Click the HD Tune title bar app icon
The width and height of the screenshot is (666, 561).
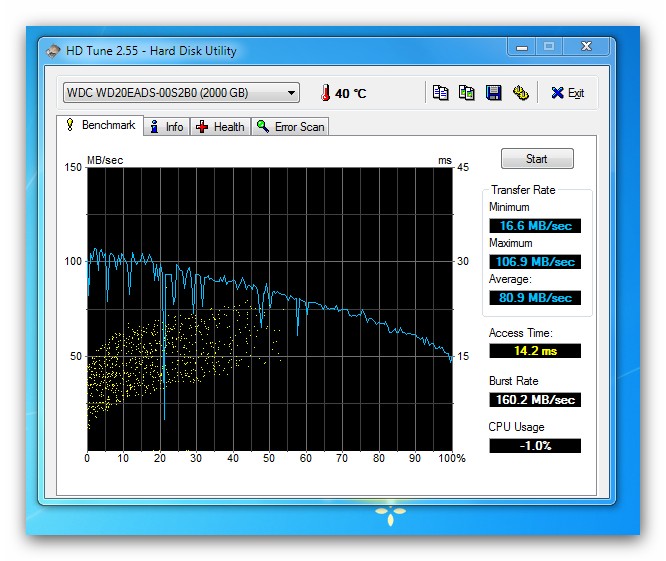coord(53,51)
